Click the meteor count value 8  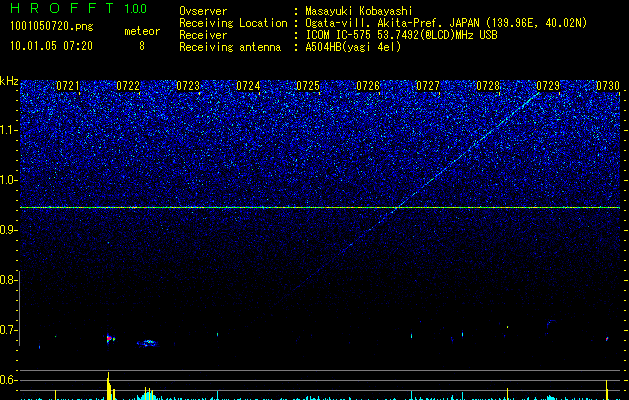pyautogui.click(x=142, y=46)
